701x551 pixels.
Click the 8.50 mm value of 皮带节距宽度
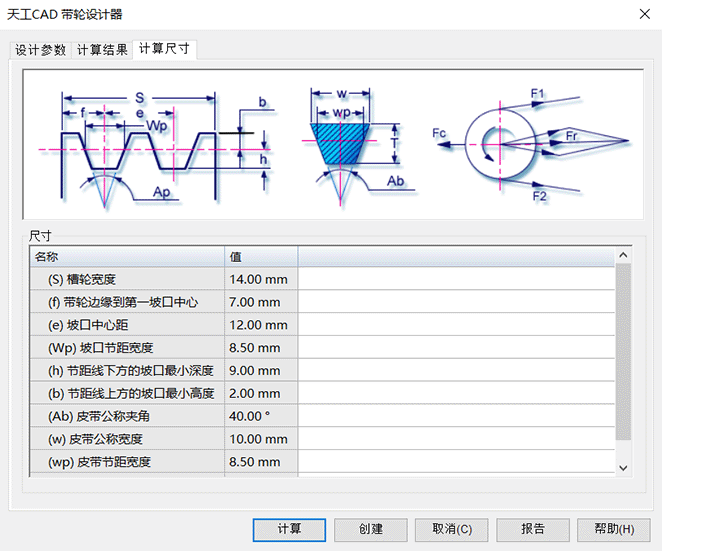(255, 462)
